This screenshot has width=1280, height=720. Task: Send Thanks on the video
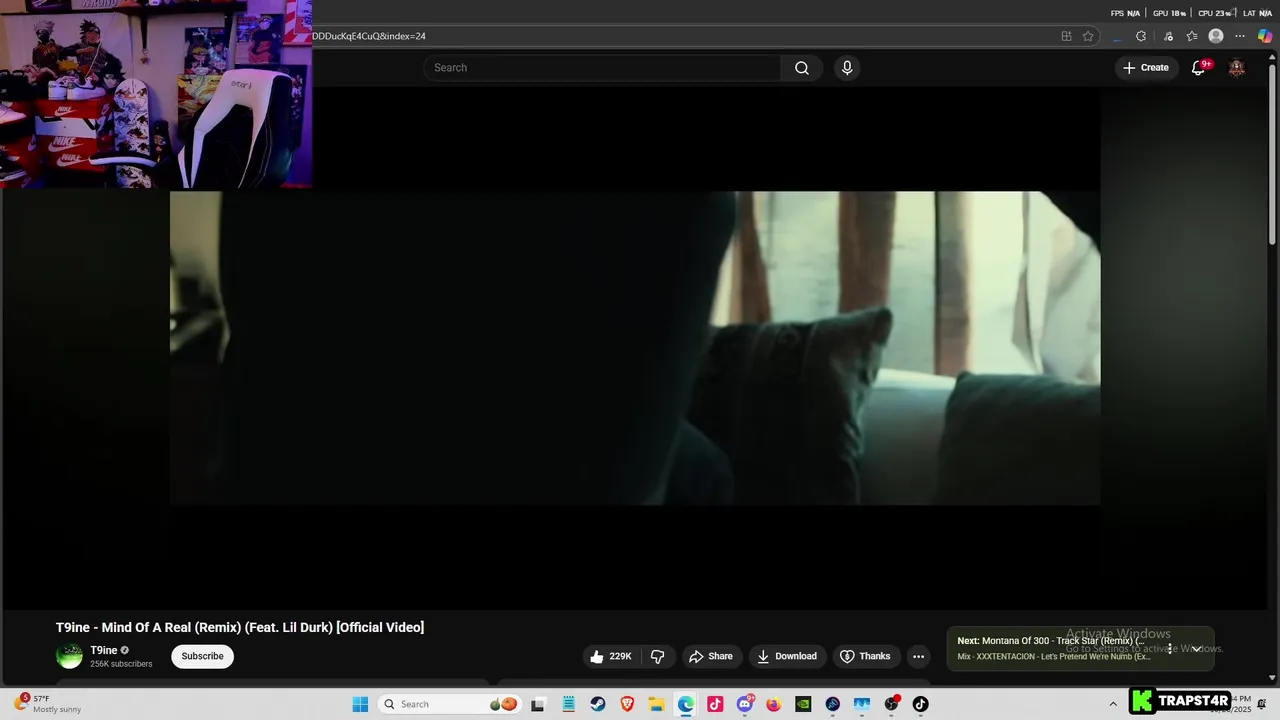point(865,656)
